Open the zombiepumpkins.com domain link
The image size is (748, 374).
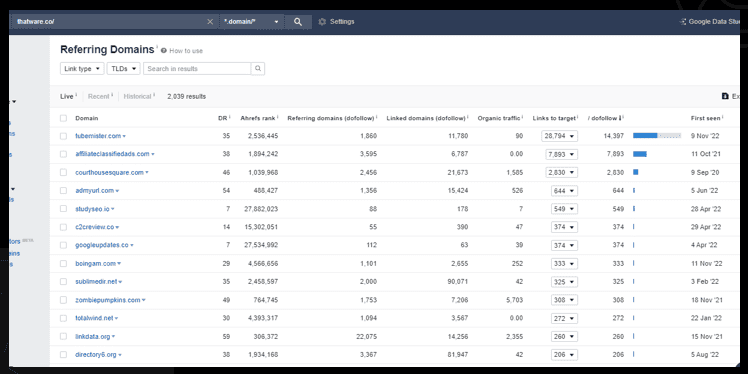point(108,300)
